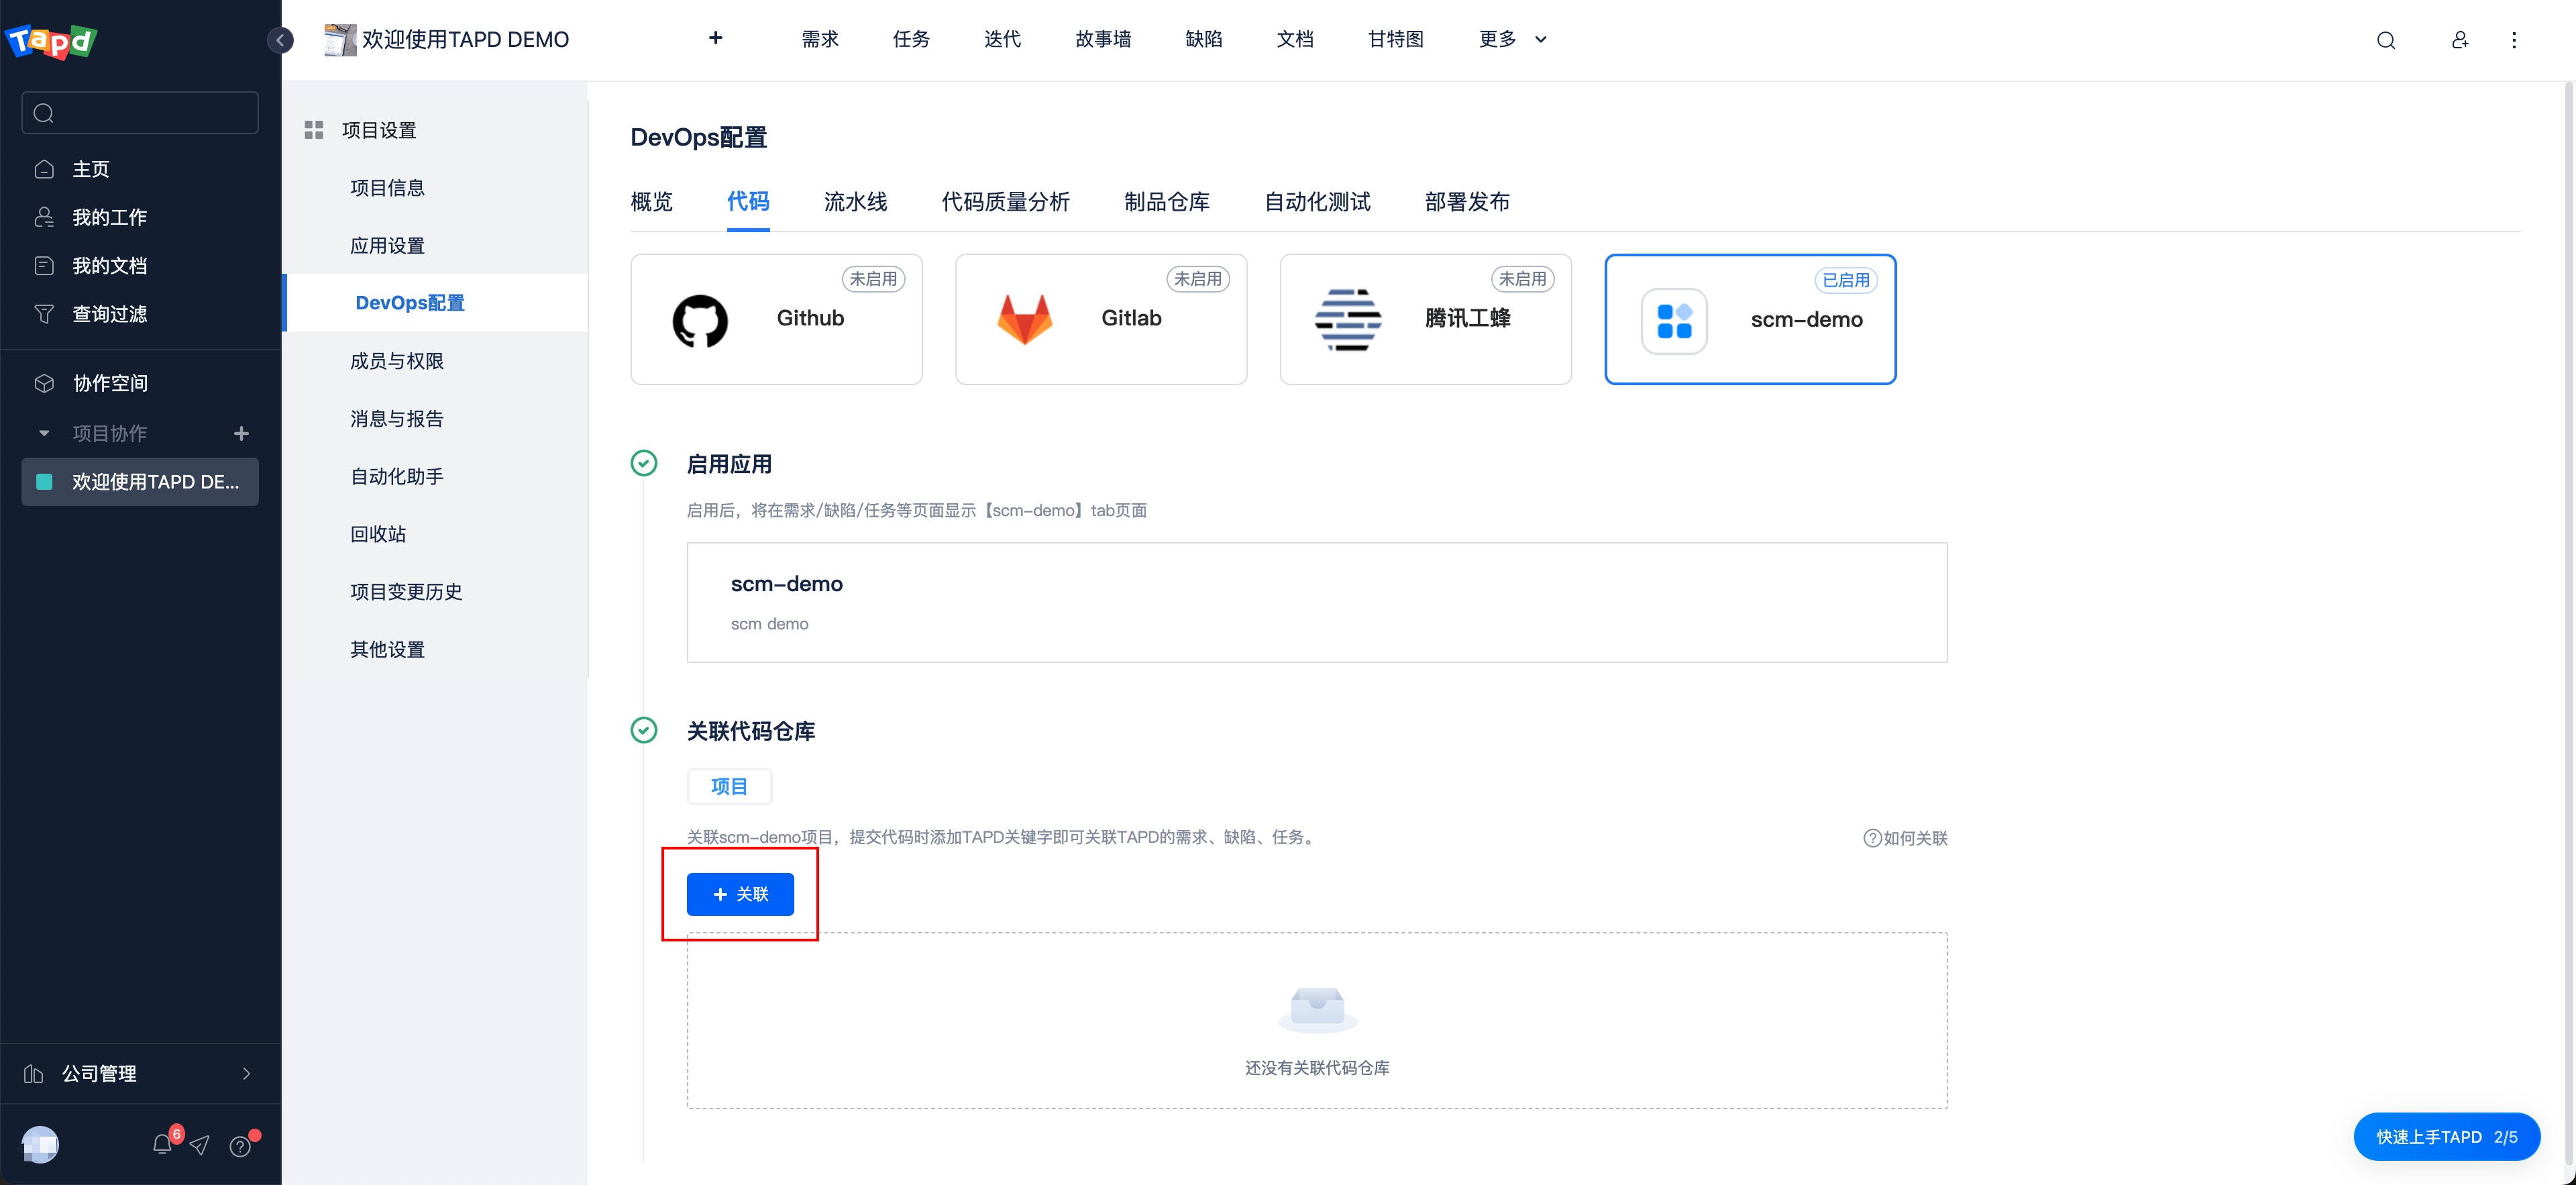Select the Gitlab card

(x=1101, y=319)
